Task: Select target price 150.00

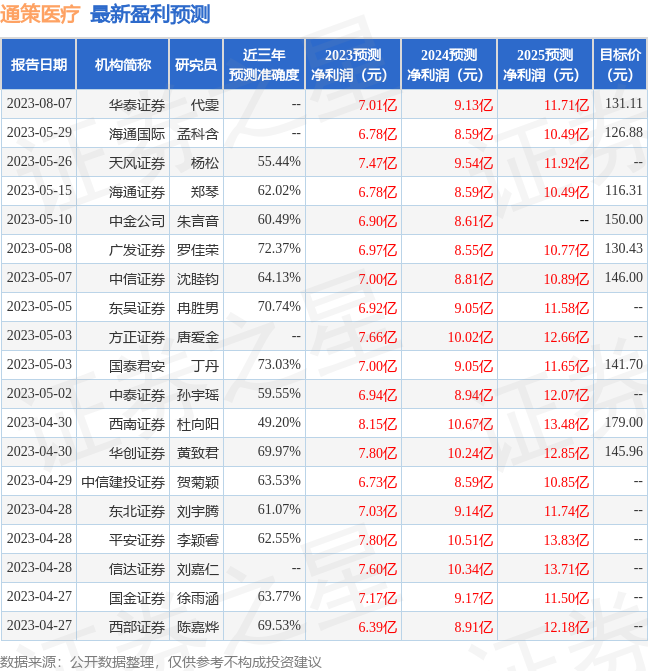Action: click(624, 220)
